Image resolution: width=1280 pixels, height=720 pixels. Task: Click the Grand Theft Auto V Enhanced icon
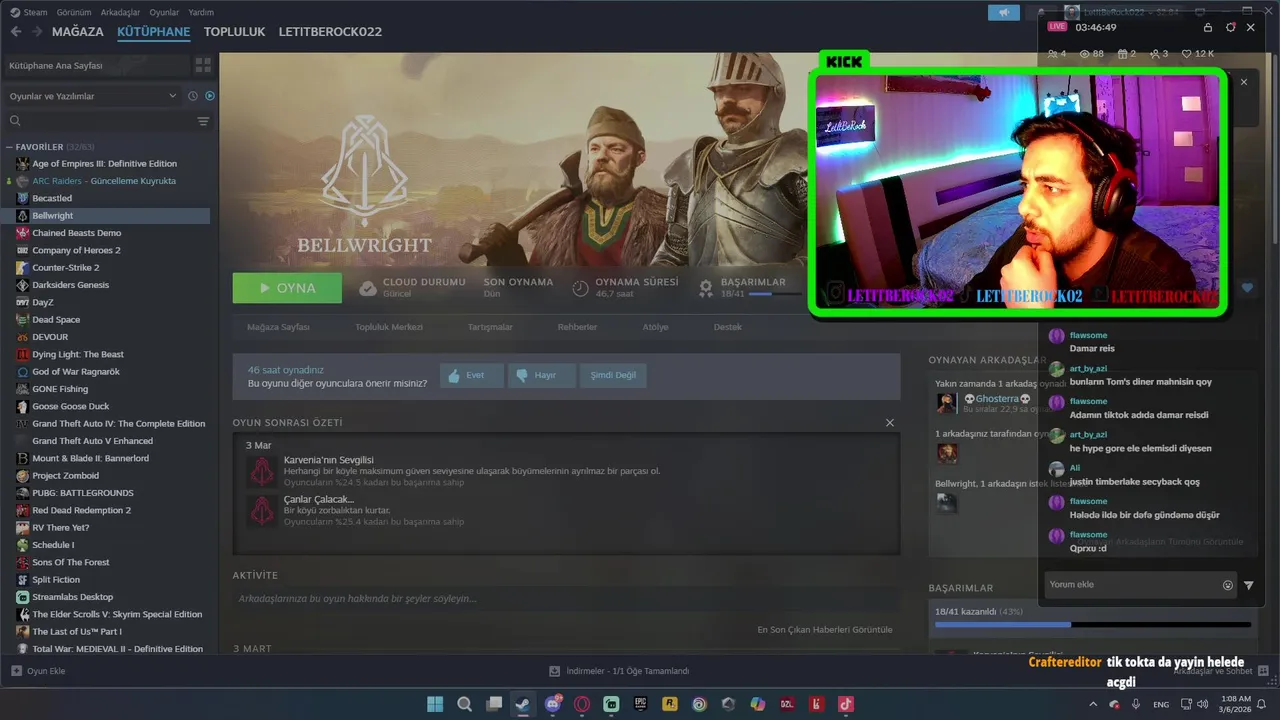pos(23,441)
